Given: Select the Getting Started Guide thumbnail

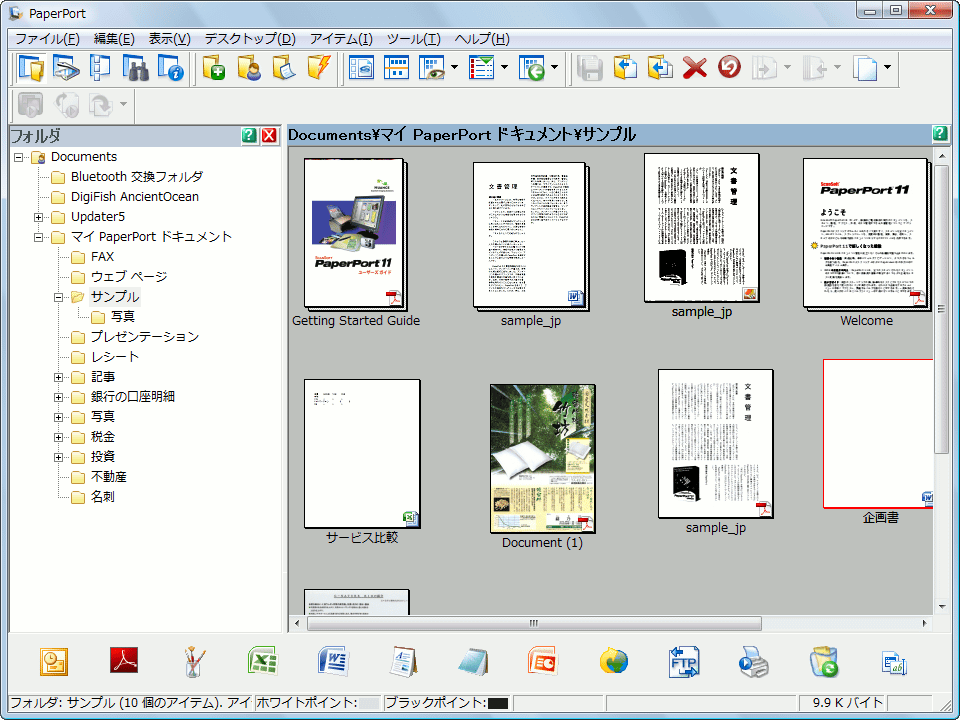Looking at the screenshot, I should pyautogui.click(x=356, y=236).
